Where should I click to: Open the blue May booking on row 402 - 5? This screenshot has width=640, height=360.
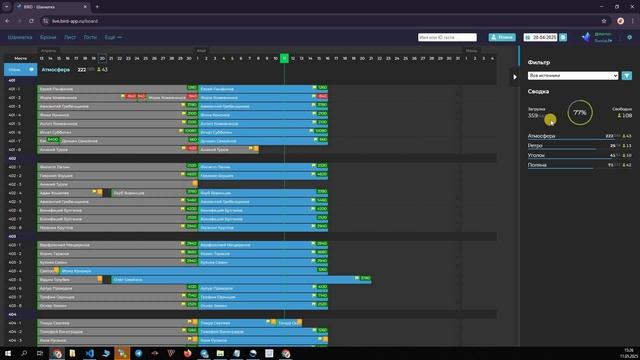click(x=263, y=202)
